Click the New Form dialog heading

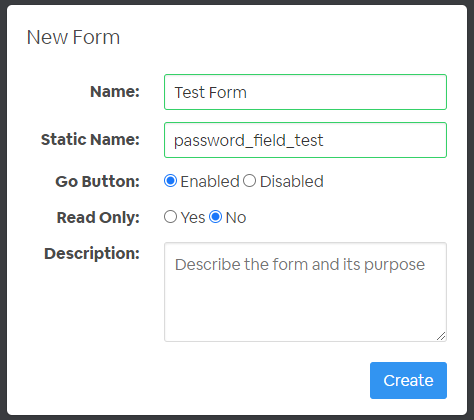pos(73,37)
